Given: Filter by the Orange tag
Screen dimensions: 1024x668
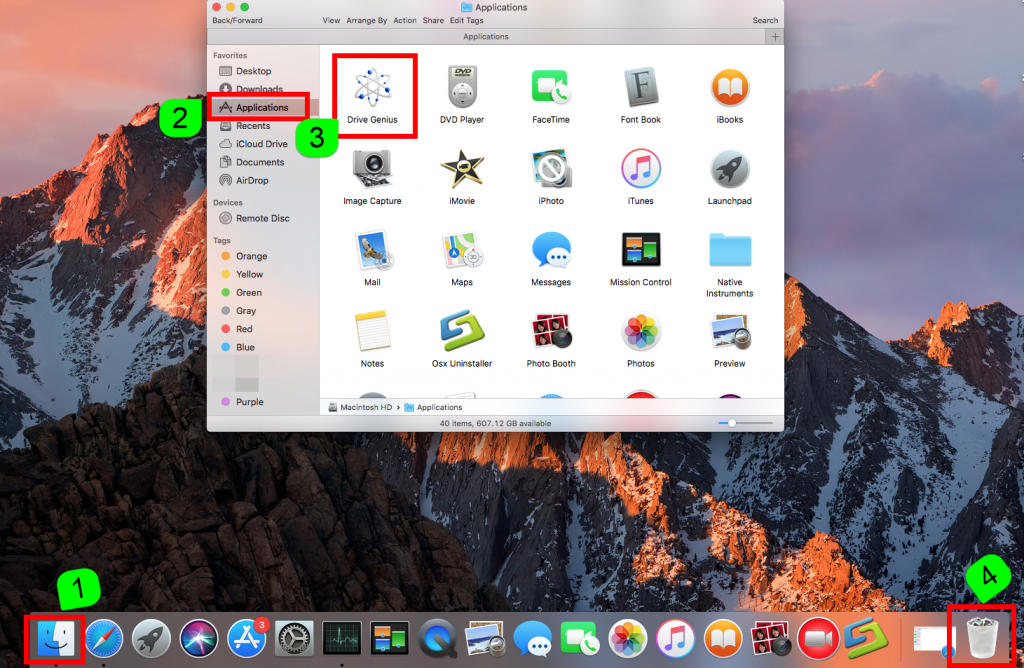Looking at the screenshot, I should click(x=251, y=256).
